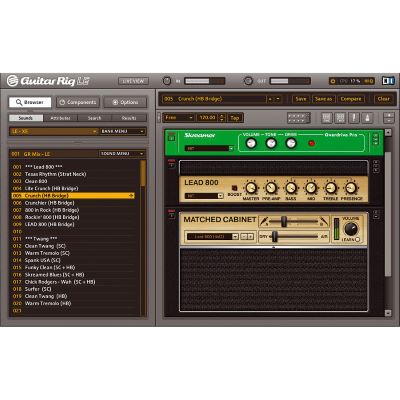Turn the Skreamer VOLUME knob
This screenshot has height=400, width=400.
pos(251,143)
